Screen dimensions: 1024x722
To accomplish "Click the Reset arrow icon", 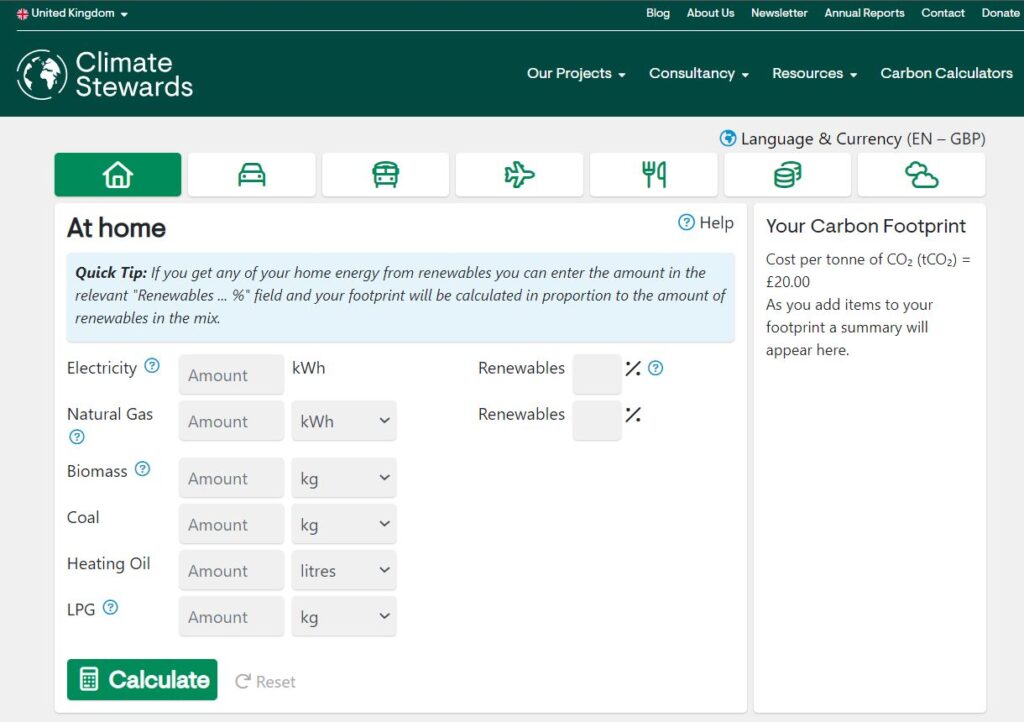I will click(243, 682).
